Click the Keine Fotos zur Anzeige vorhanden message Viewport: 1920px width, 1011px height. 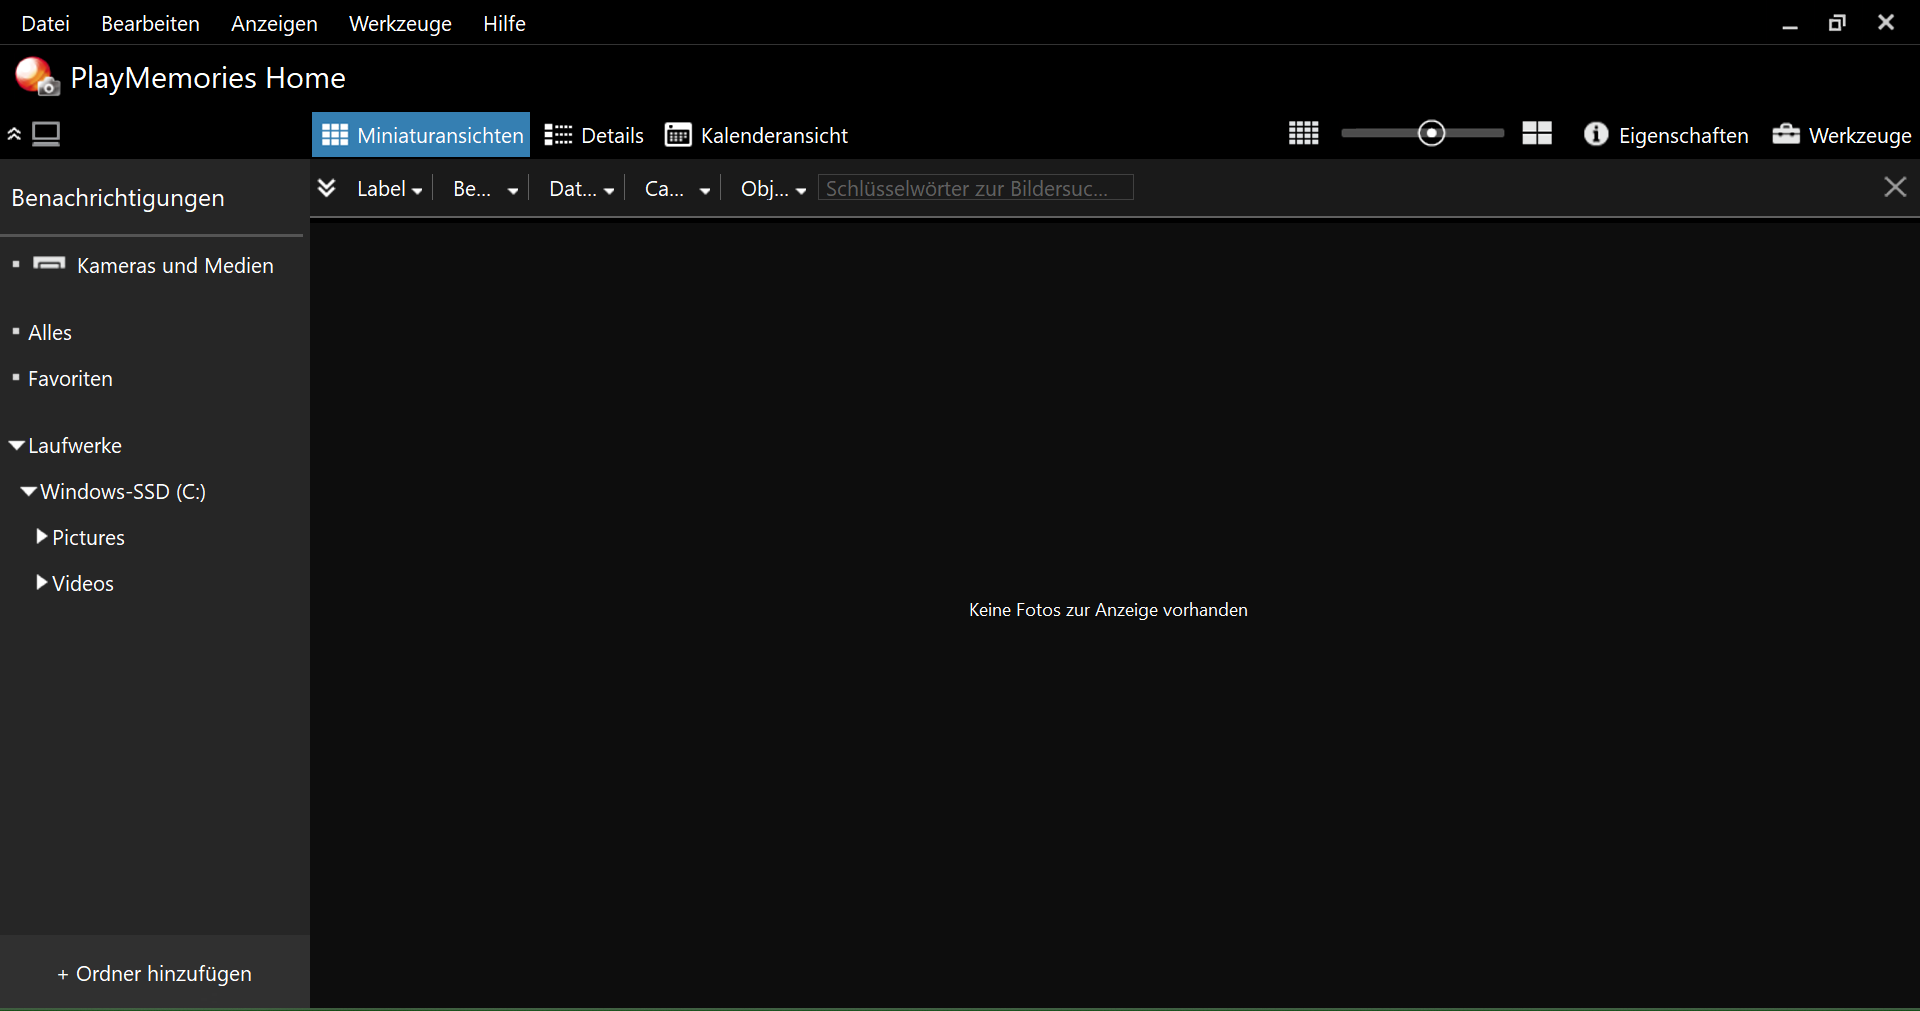tap(1108, 610)
